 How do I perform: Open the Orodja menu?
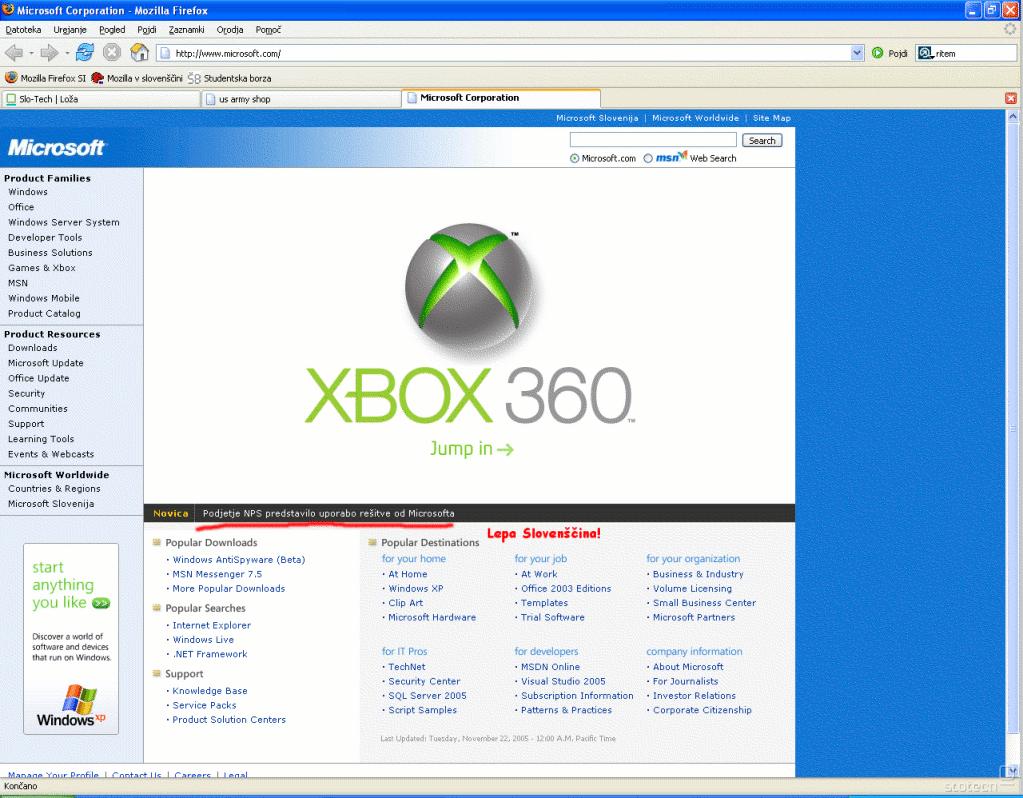click(230, 29)
